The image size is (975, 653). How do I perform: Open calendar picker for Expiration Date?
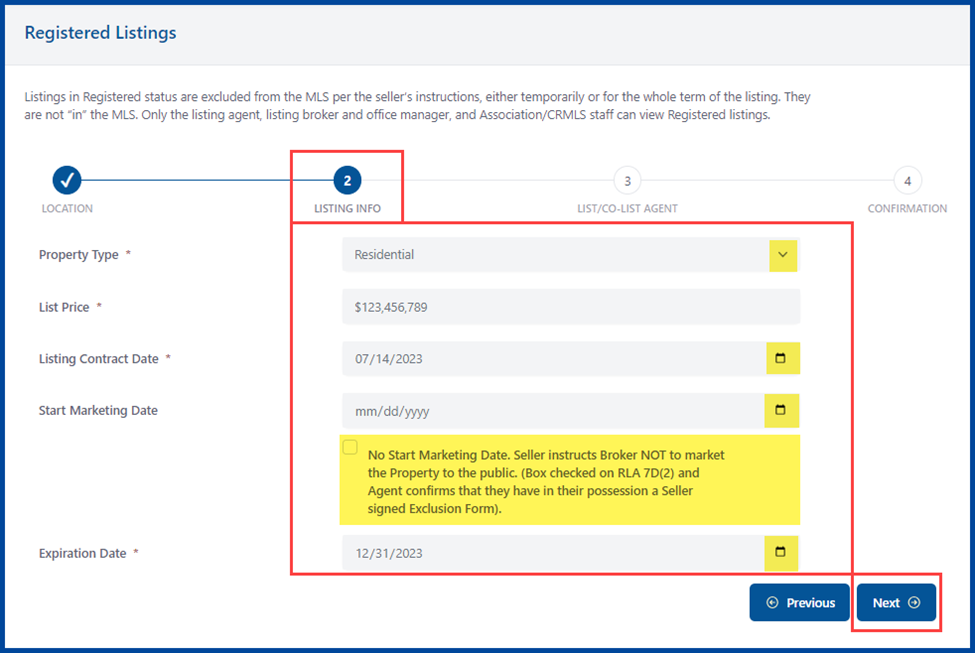pyautogui.click(x=782, y=552)
